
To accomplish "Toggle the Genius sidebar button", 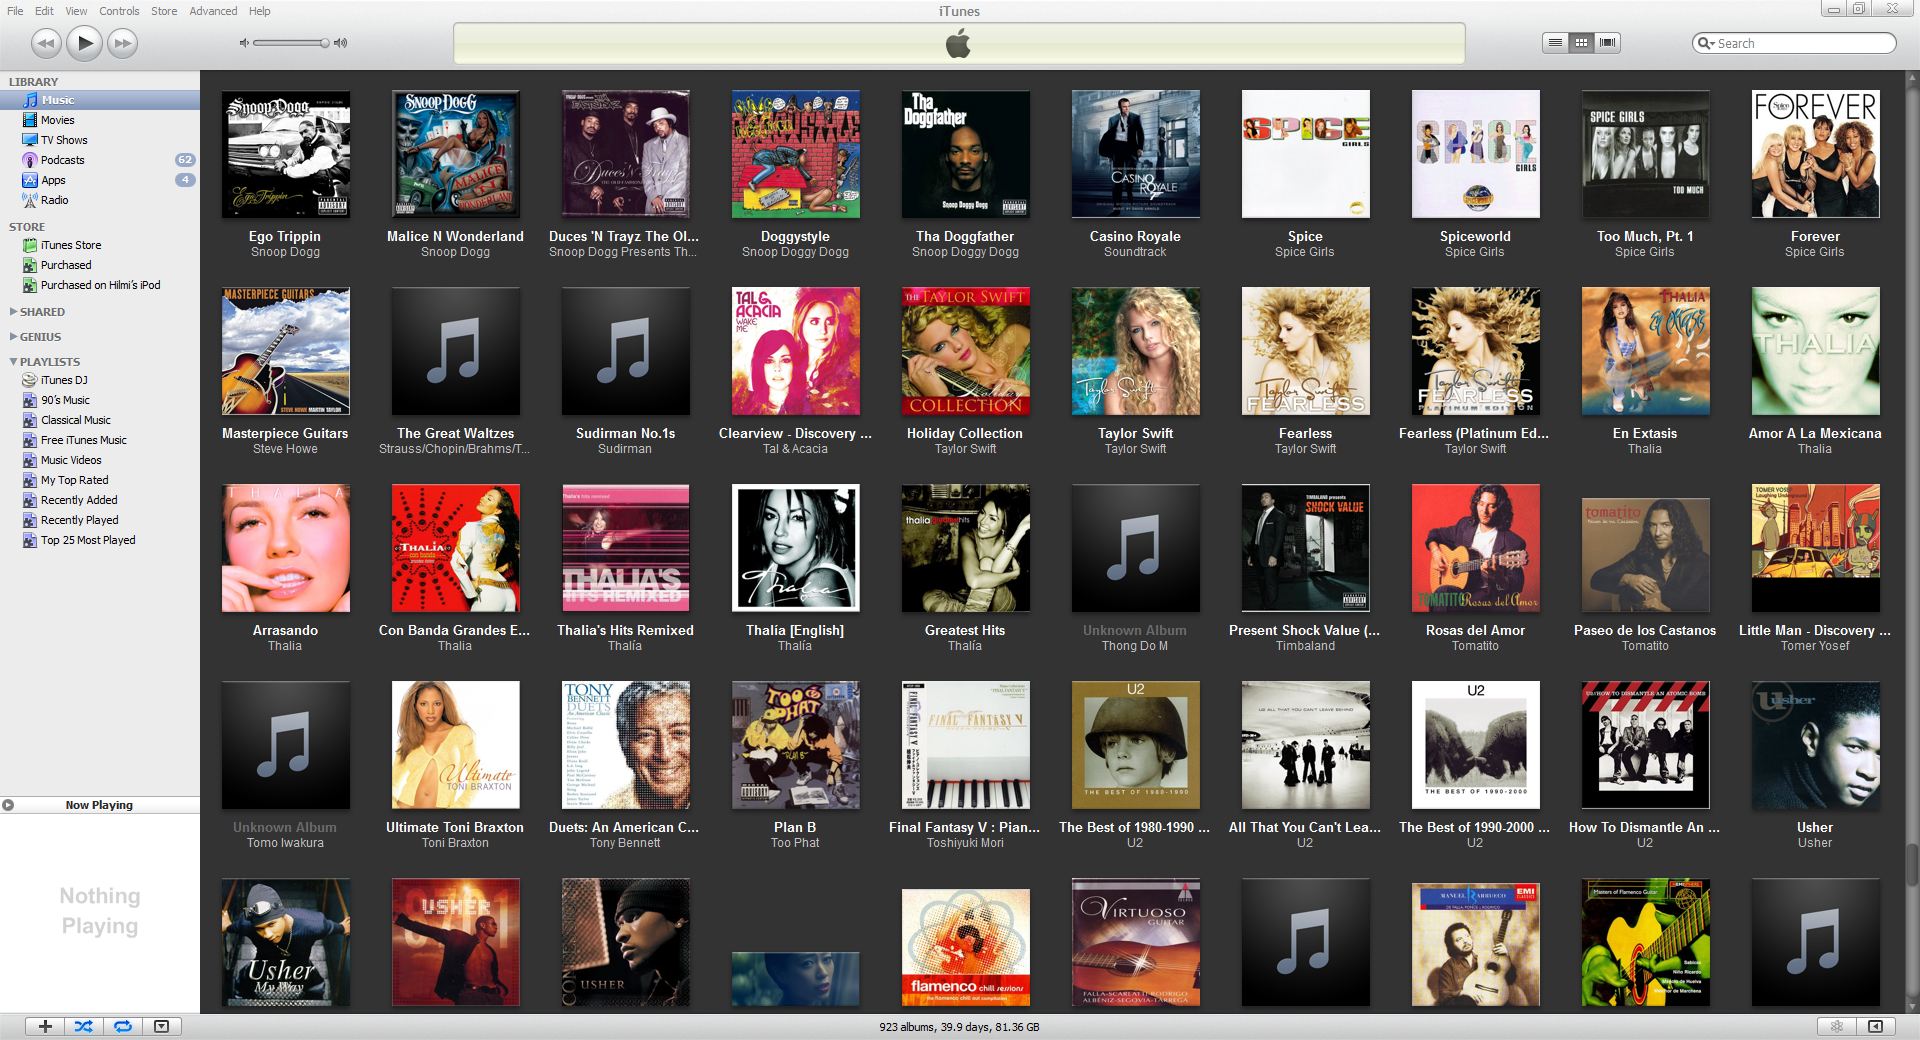I will pyautogui.click(x=1876, y=1026).
